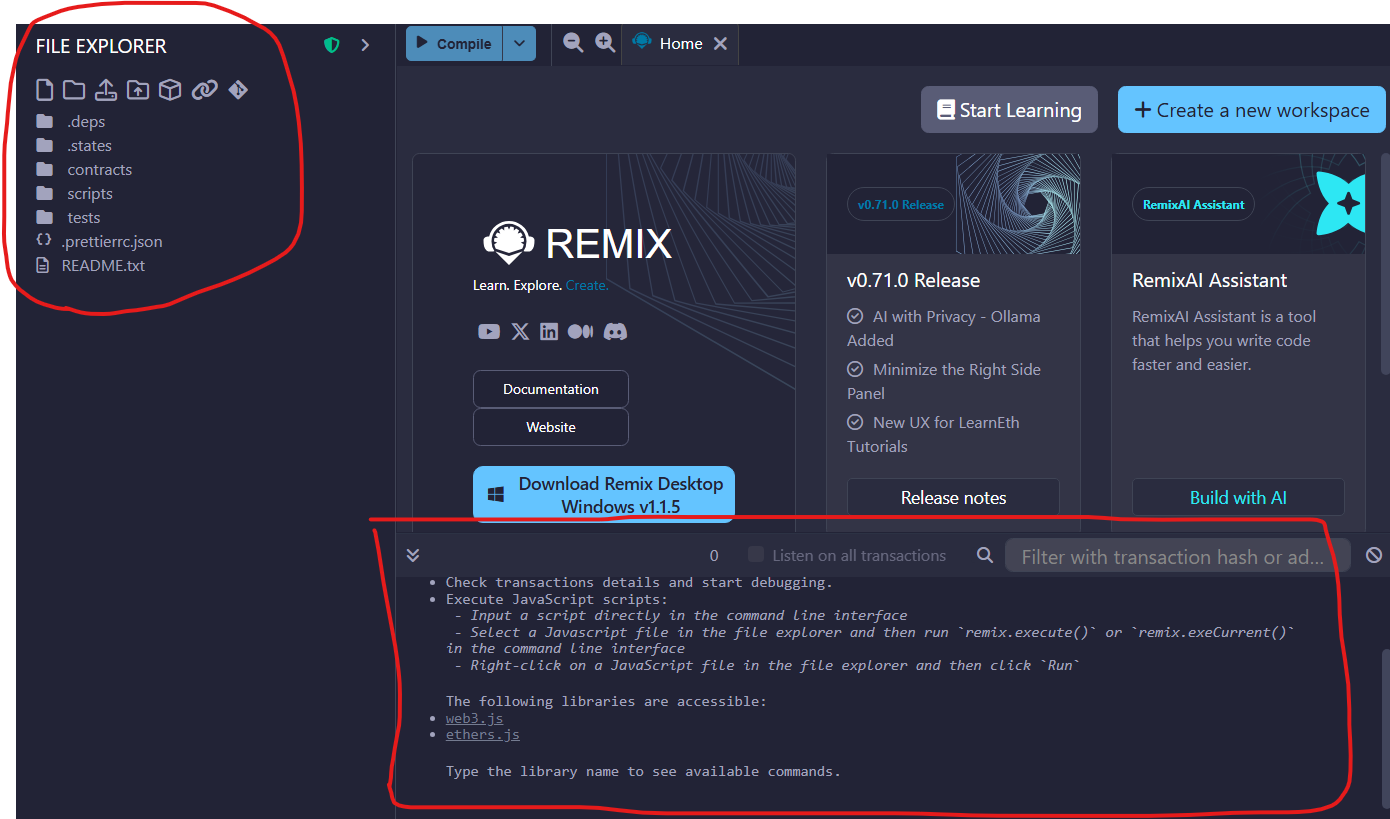
Task: Click 'Minimize the Right Side Panel' text
Action: click(944, 381)
